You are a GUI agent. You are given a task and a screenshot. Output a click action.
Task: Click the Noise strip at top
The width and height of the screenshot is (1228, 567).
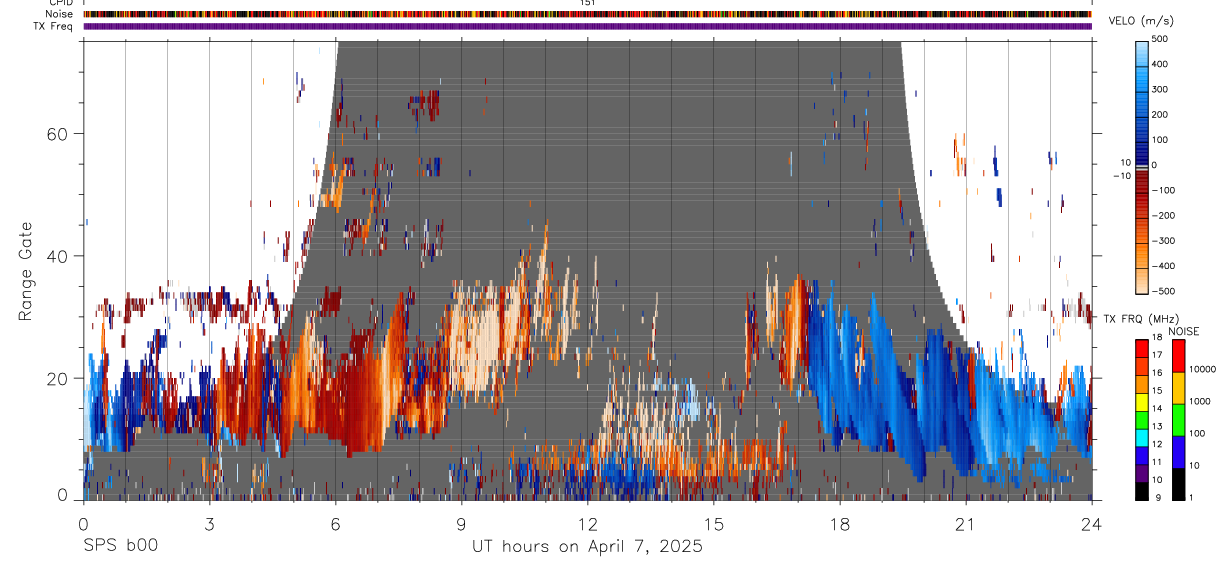pos(587,14)
